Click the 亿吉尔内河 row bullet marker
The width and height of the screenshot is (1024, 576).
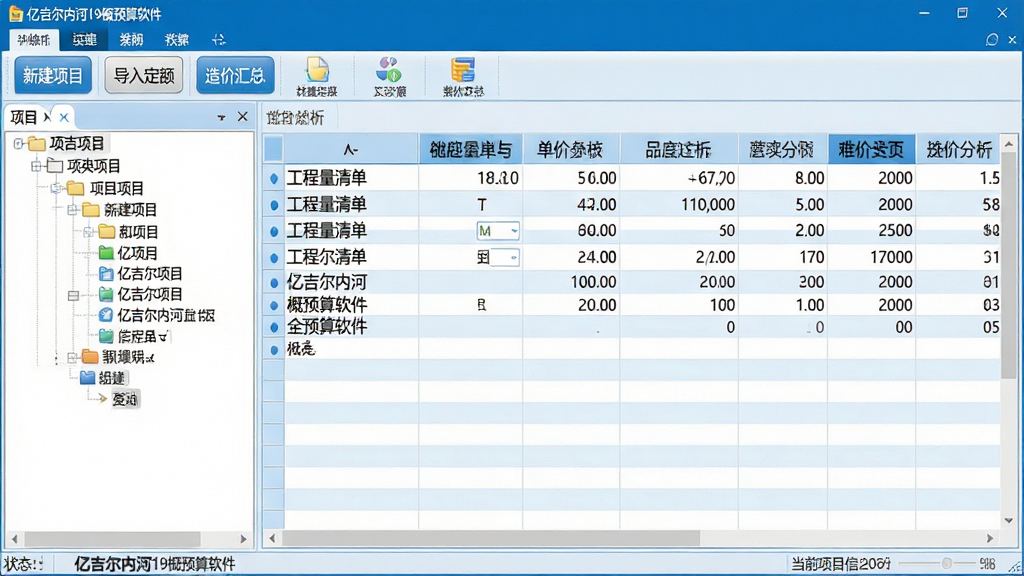[x=274, y=283]
